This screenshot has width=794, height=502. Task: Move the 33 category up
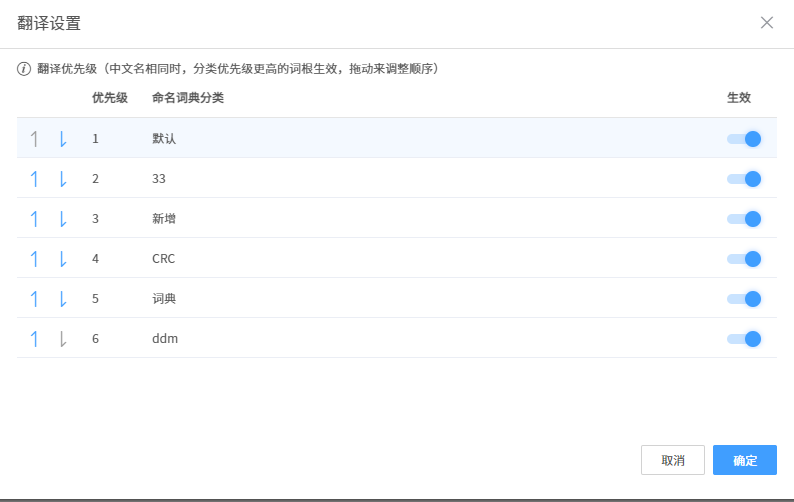pos(34,178)
